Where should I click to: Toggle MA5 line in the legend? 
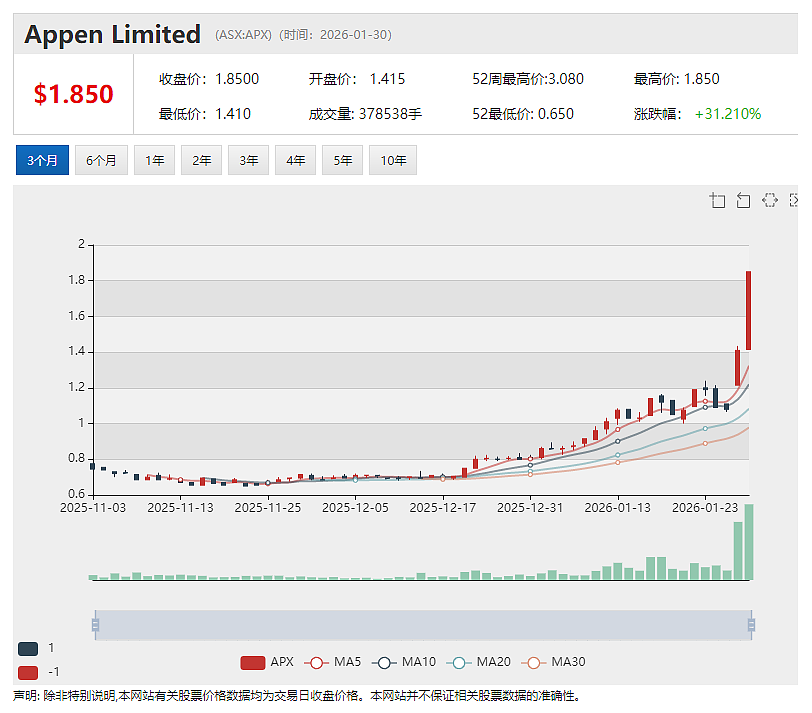click(332, 662)
